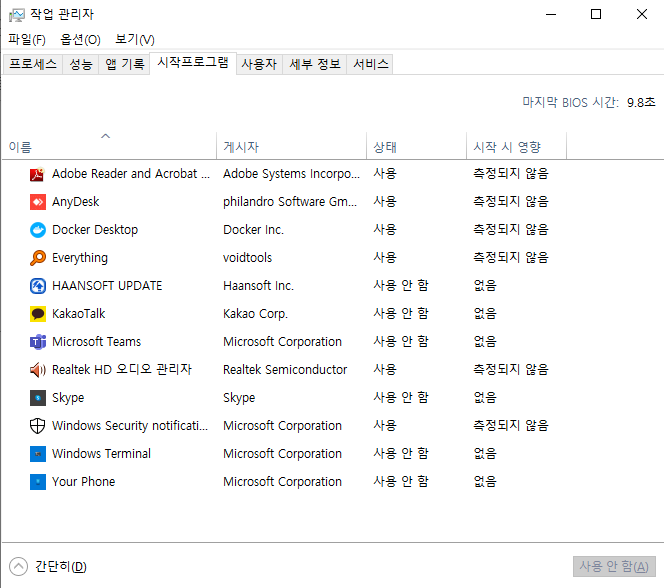664x588 pixels.
Task: Open the 파일(F) menu
Action: [27, 39]
